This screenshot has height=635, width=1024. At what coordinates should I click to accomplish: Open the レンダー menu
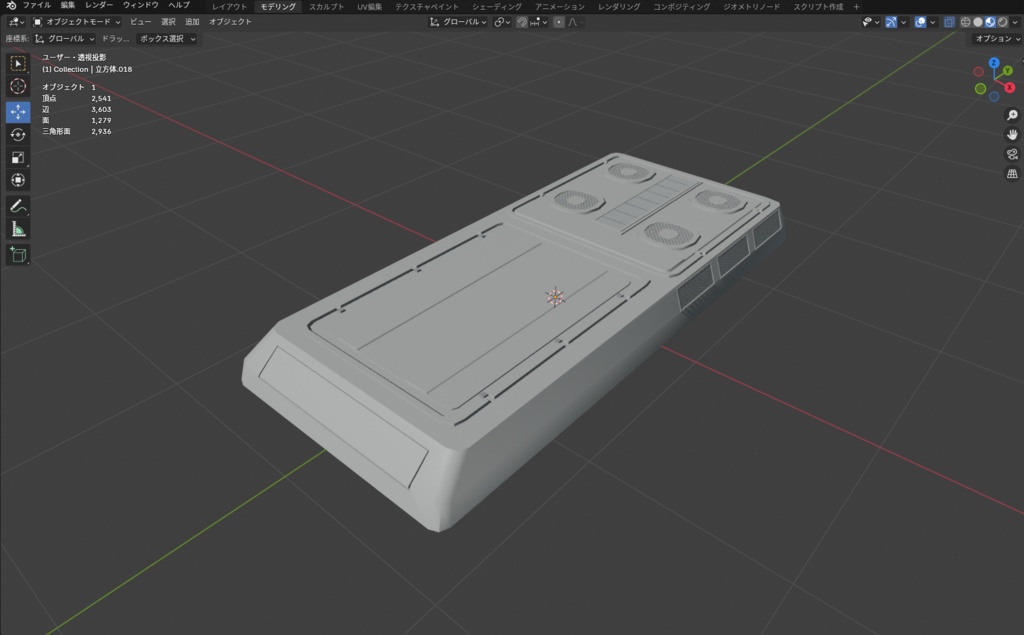pyautogui.click(x=99, y=5)
